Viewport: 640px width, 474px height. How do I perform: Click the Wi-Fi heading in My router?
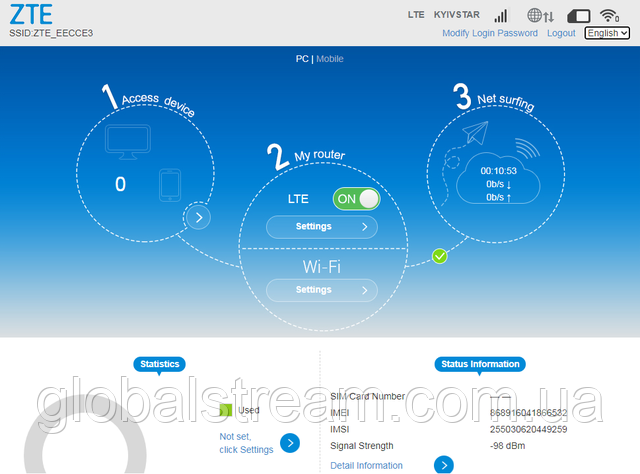(322, 267)
